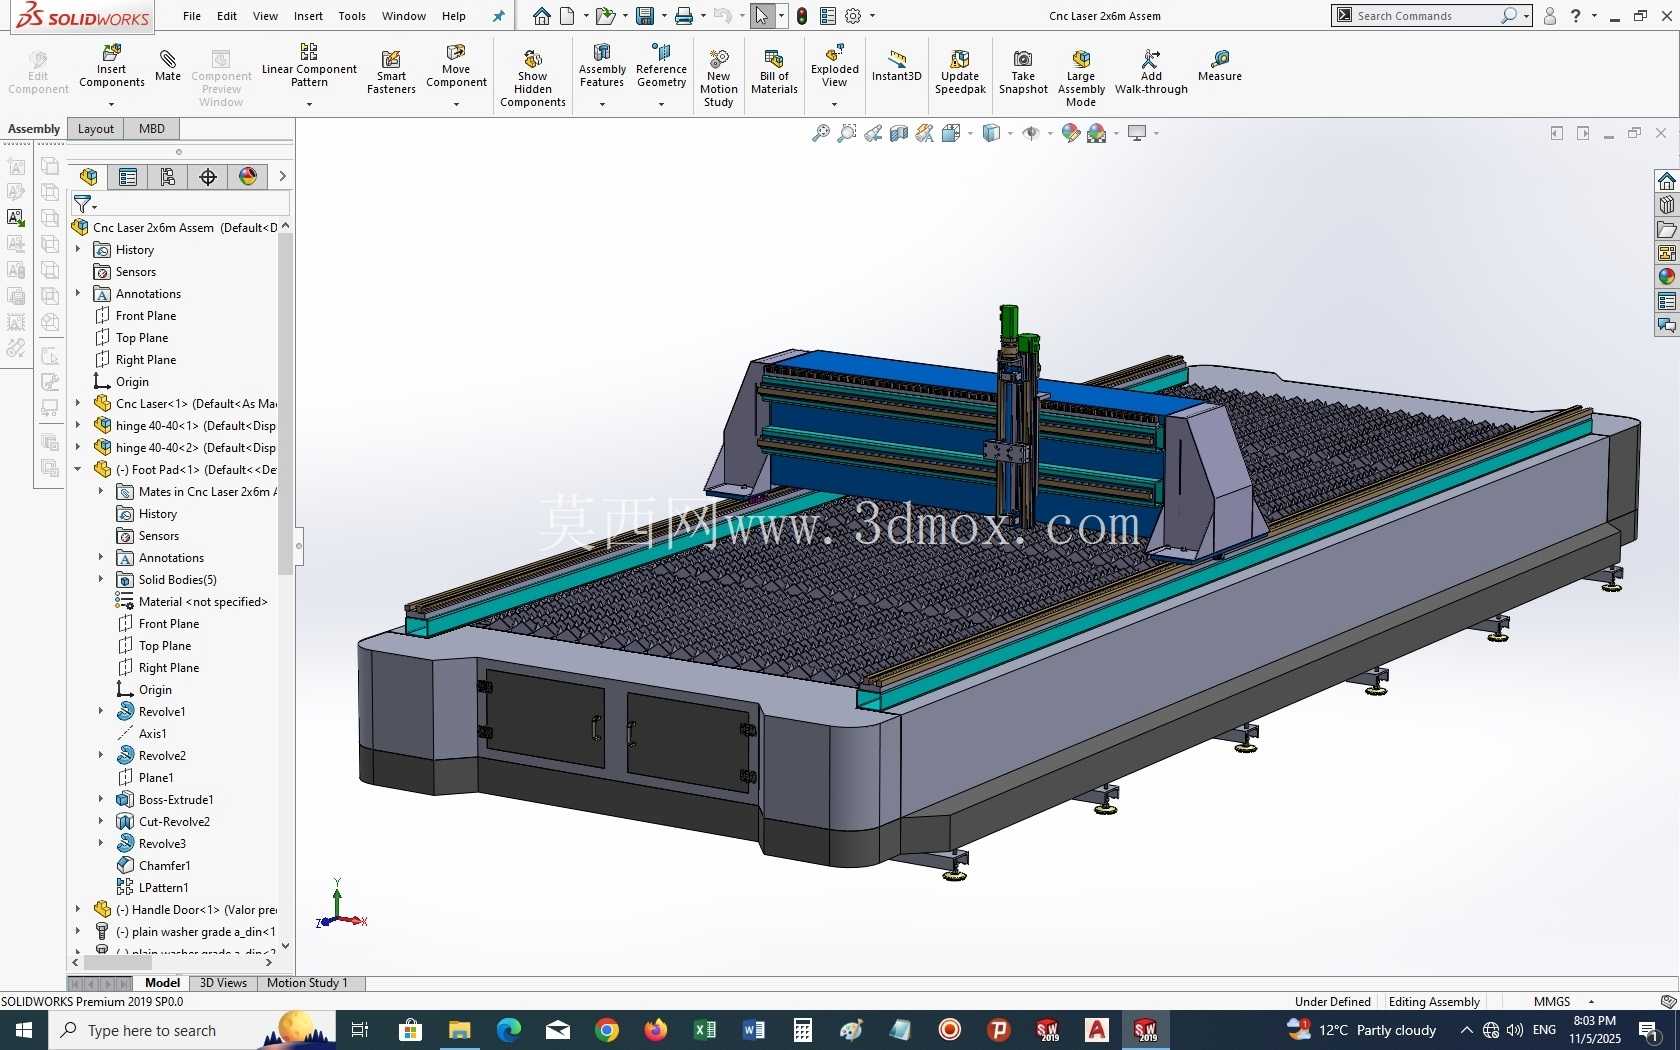1680x1050 pixels.
Task: Open FeatureManager Design Tree tab
Action: coord(89,177)
